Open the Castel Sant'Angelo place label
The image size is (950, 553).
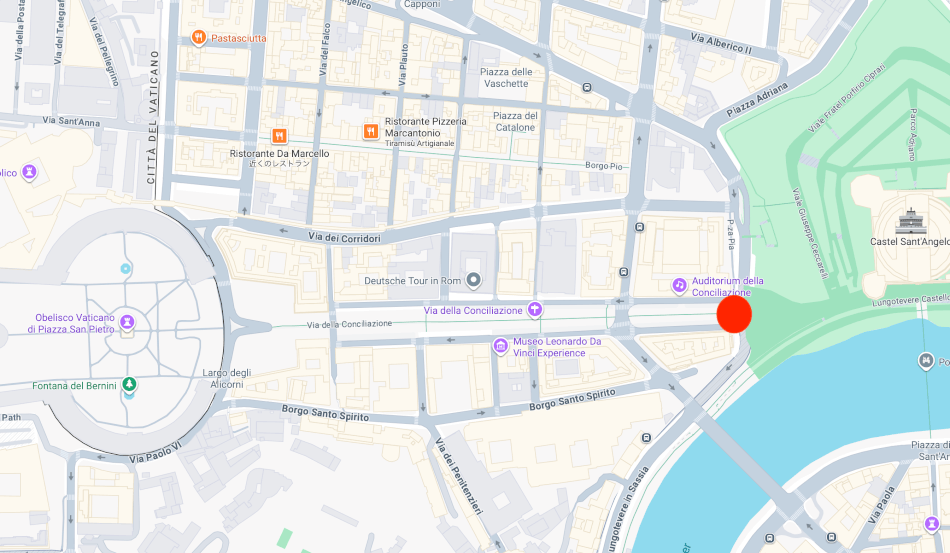pyautogui.click(x=910, y=242)
